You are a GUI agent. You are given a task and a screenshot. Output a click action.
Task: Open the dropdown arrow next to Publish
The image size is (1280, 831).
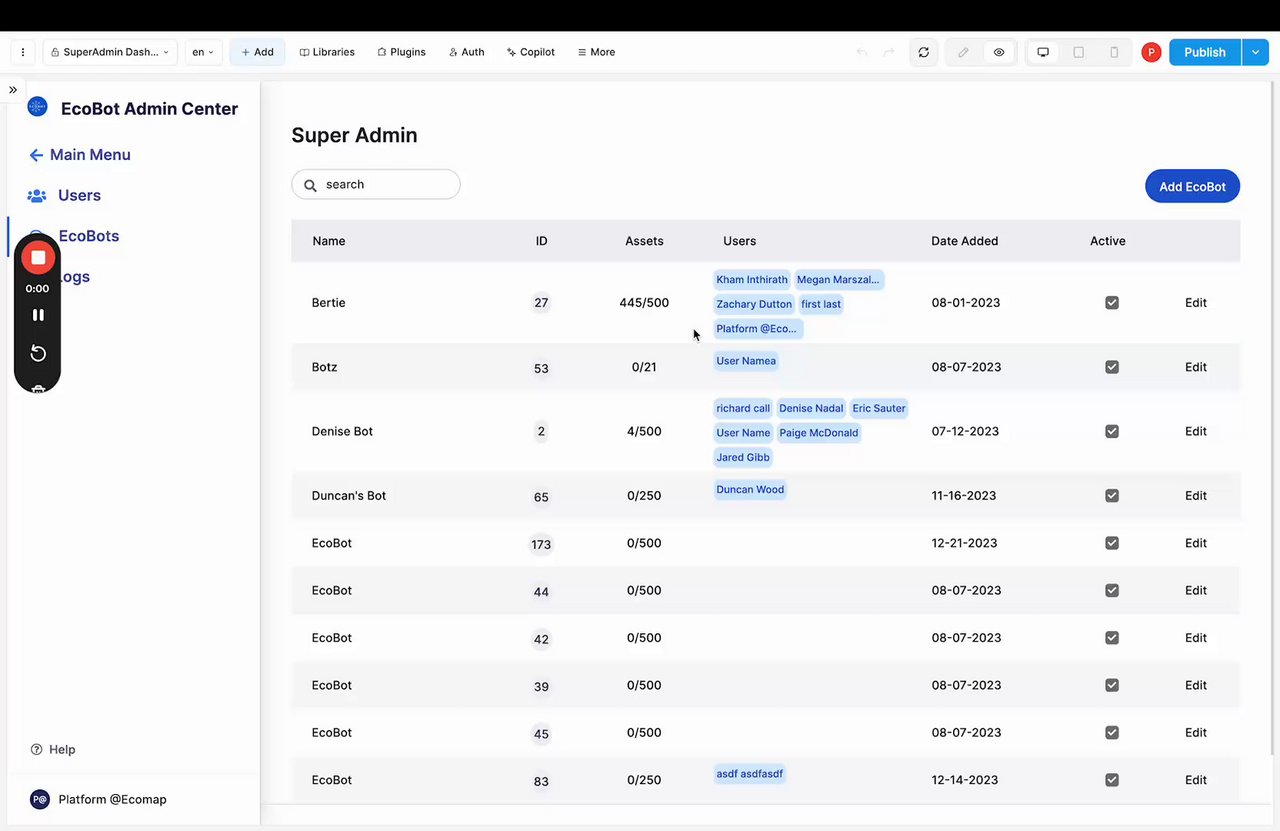[x=1255, y=52]
